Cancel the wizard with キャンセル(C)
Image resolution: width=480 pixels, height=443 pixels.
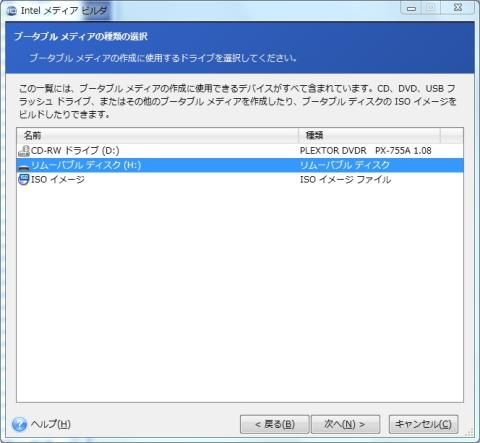(x=423, y=424)
